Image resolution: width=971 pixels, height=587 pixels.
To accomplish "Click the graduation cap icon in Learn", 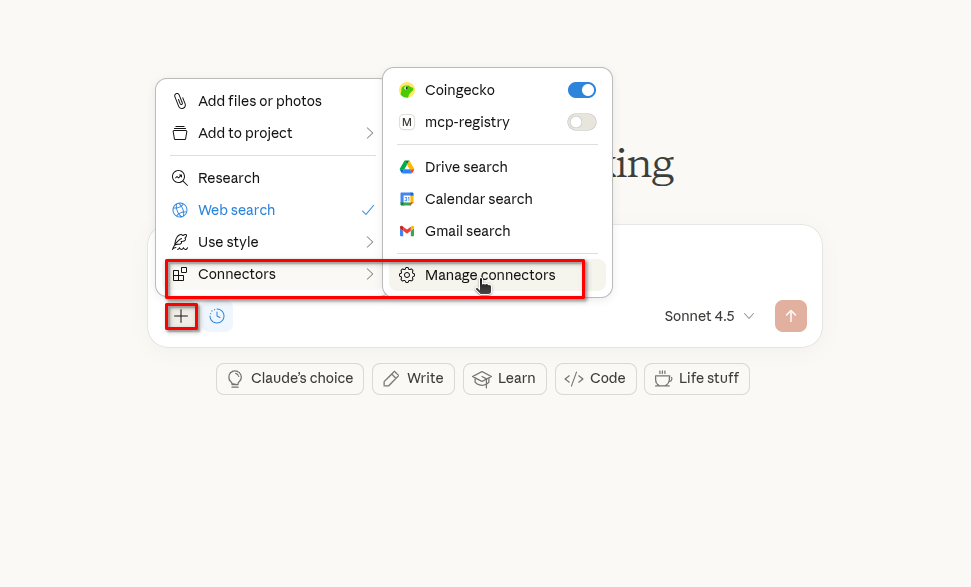I will (482, 379).
